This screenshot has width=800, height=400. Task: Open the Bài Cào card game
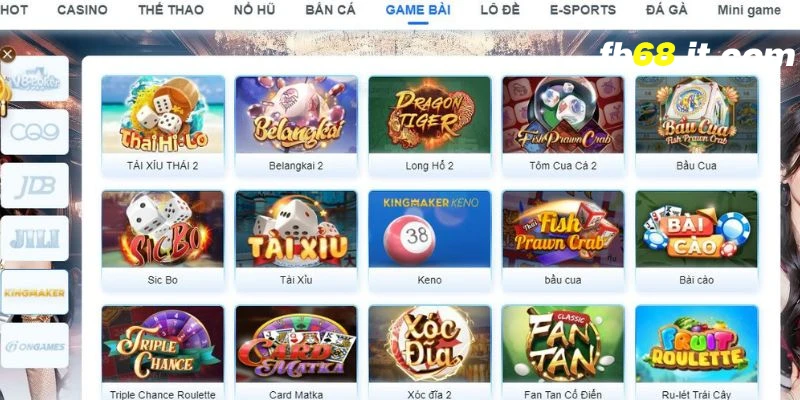point(696,241)
